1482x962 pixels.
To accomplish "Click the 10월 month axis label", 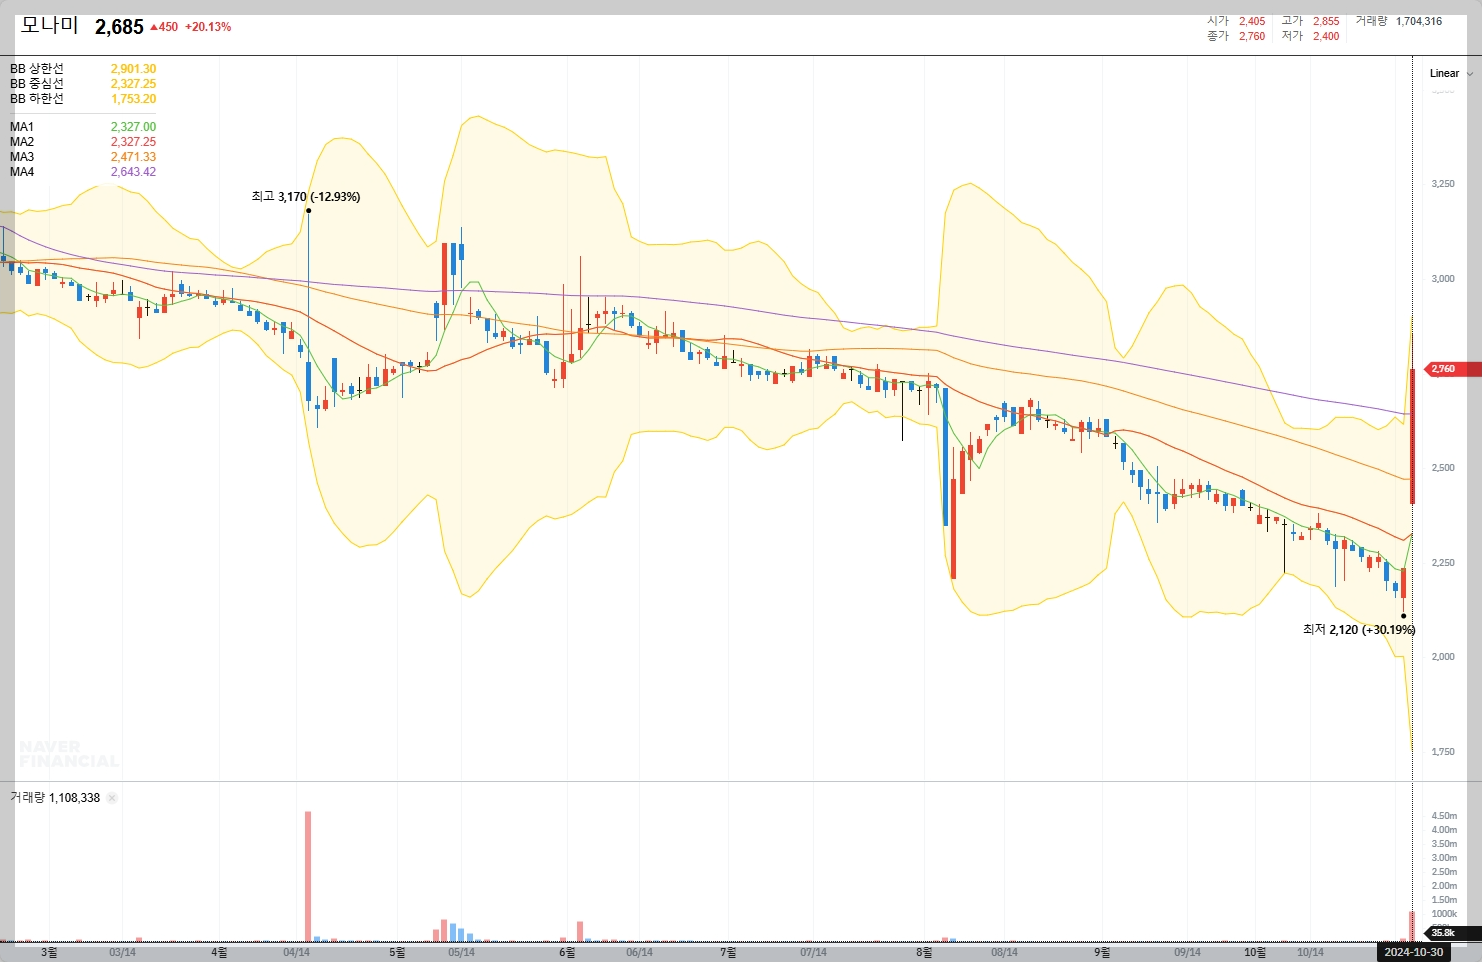I will point(1255,953).
